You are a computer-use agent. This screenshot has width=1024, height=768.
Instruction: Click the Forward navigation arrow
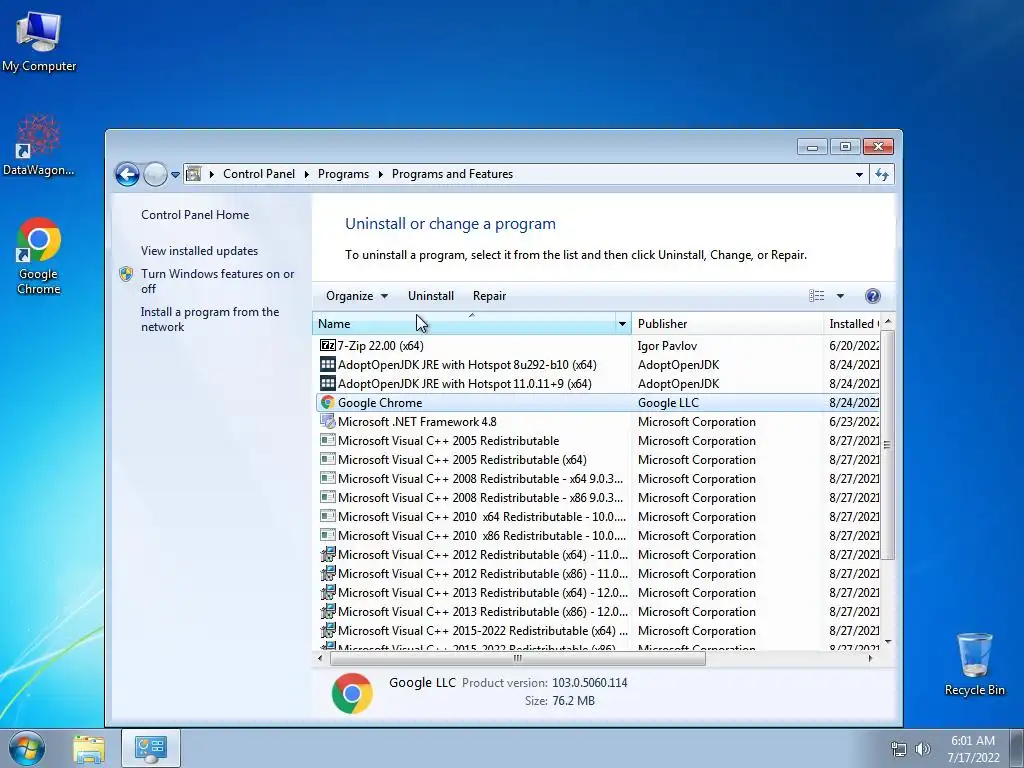click(x=155, y=174)
